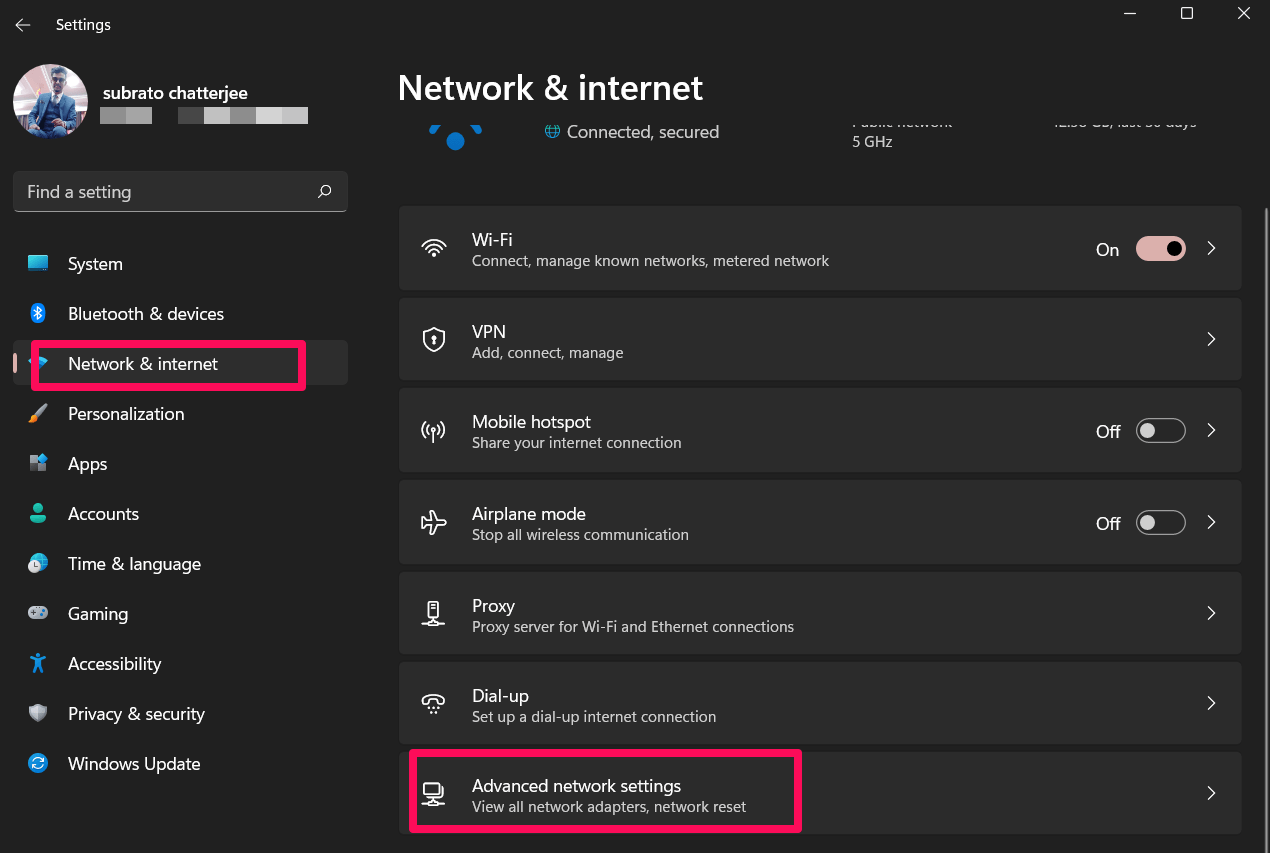Image resolution: width=1270 pixels, height=853 pixels.
Task: Open the user profile picture
Action: click(x=50, y=101)
